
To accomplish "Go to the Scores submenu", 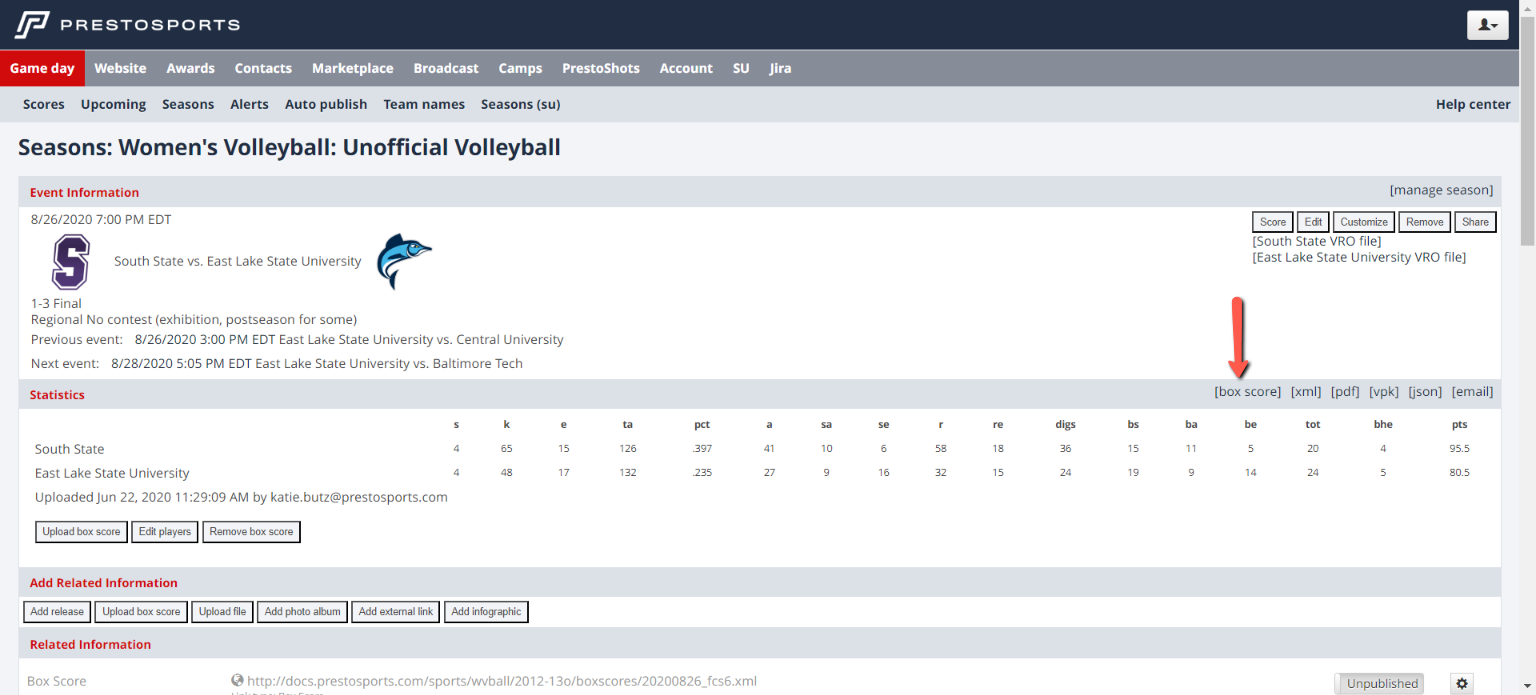I will 44,104.
